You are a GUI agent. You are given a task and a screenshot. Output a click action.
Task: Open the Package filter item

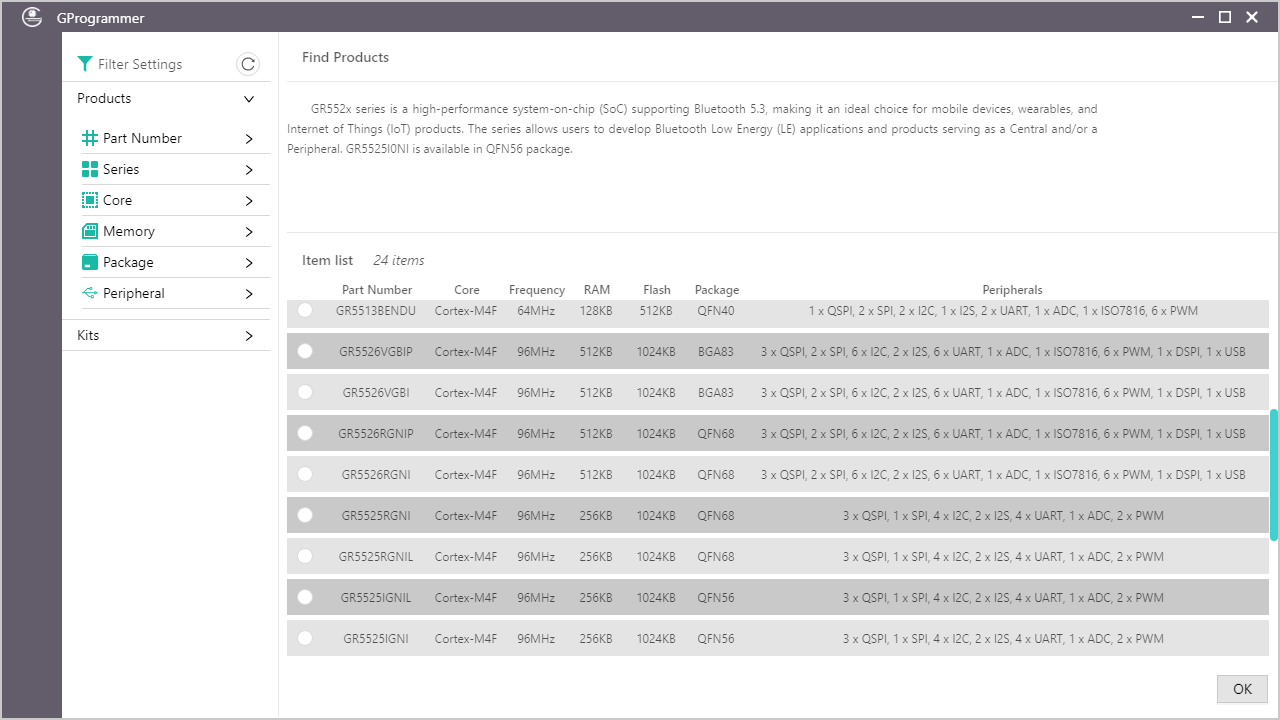[174, 262]
